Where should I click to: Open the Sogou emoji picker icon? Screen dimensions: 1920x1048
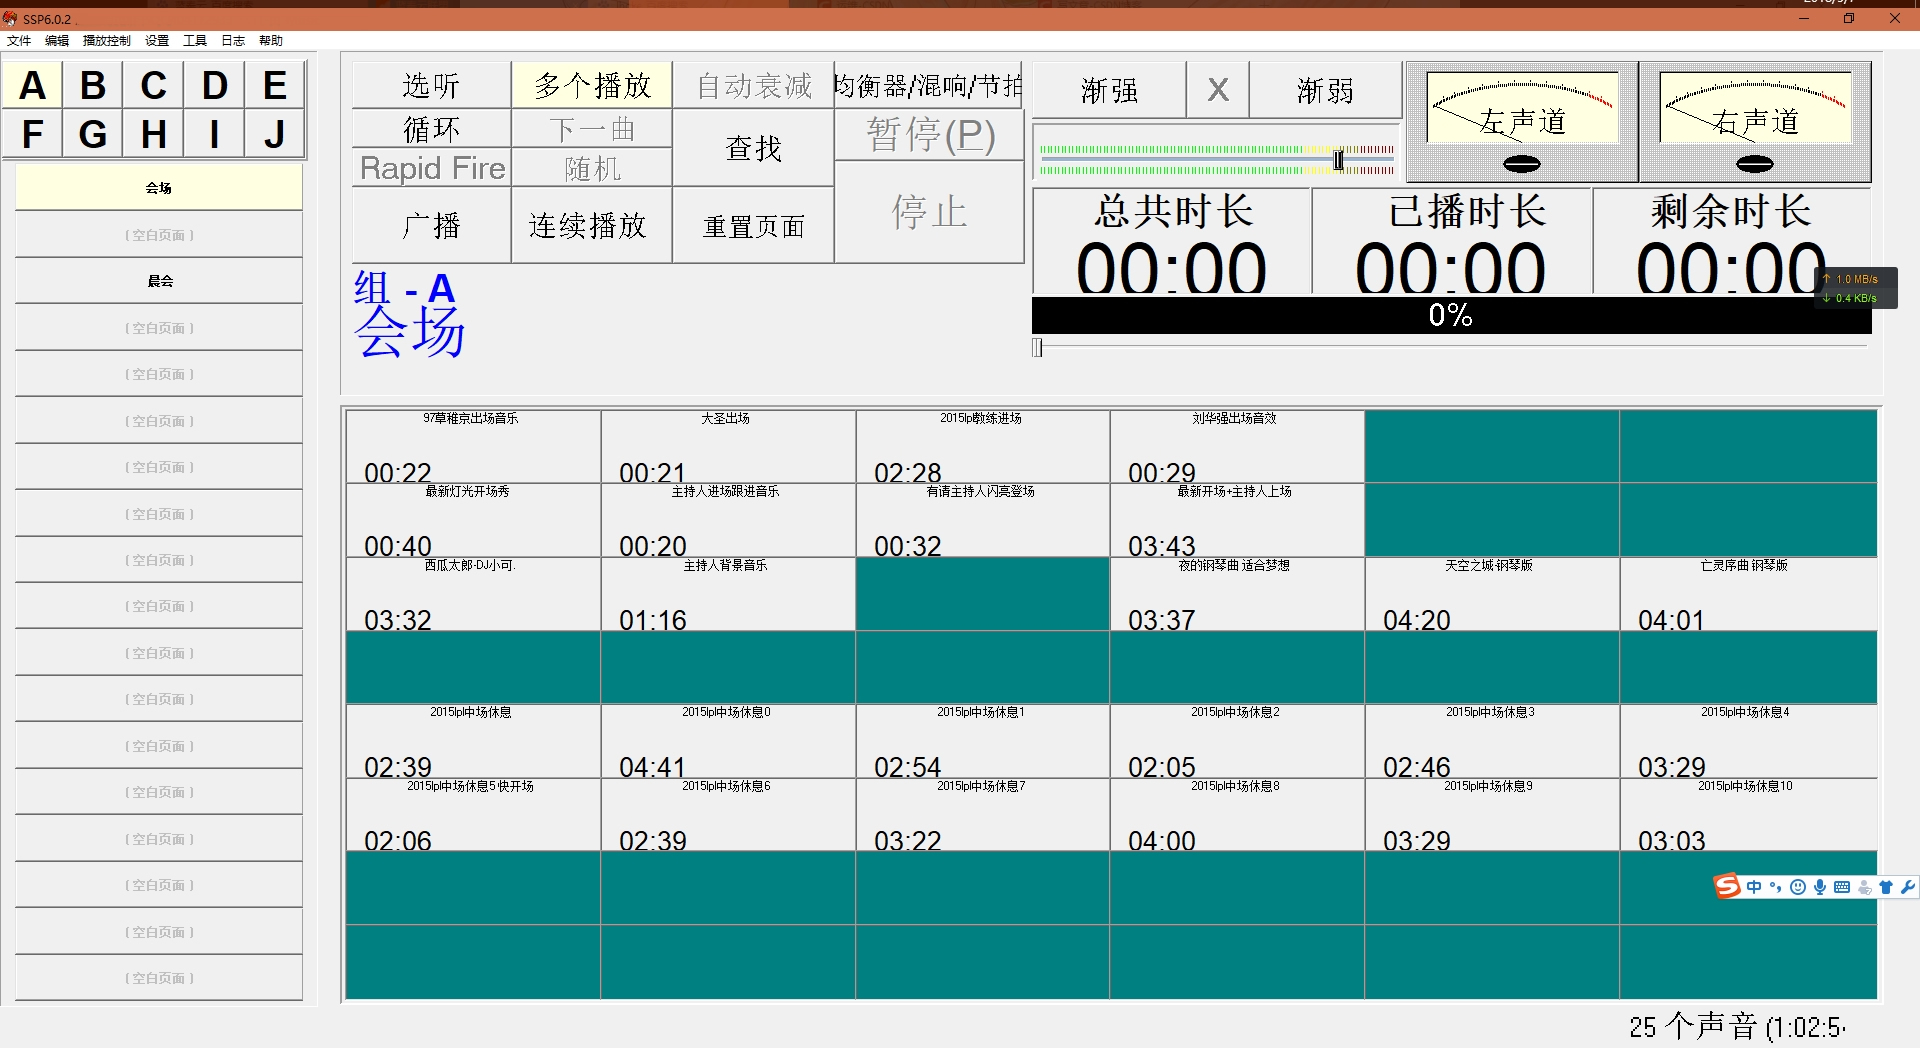click(x=1797, y=887)
